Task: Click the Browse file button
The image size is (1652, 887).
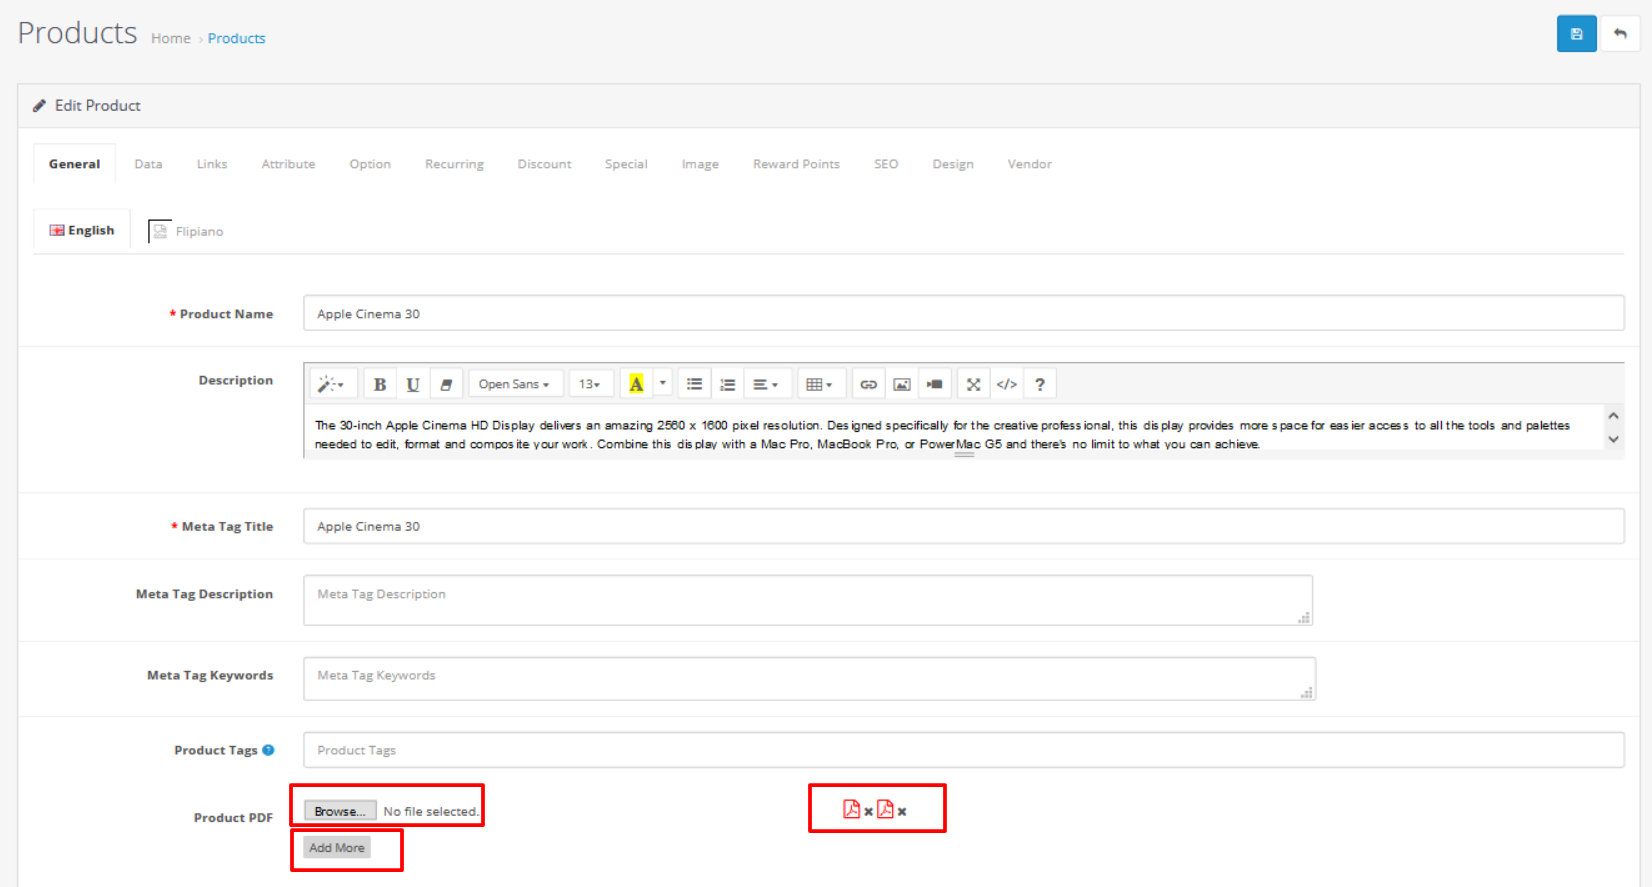Action: click(x=340, y=811)
